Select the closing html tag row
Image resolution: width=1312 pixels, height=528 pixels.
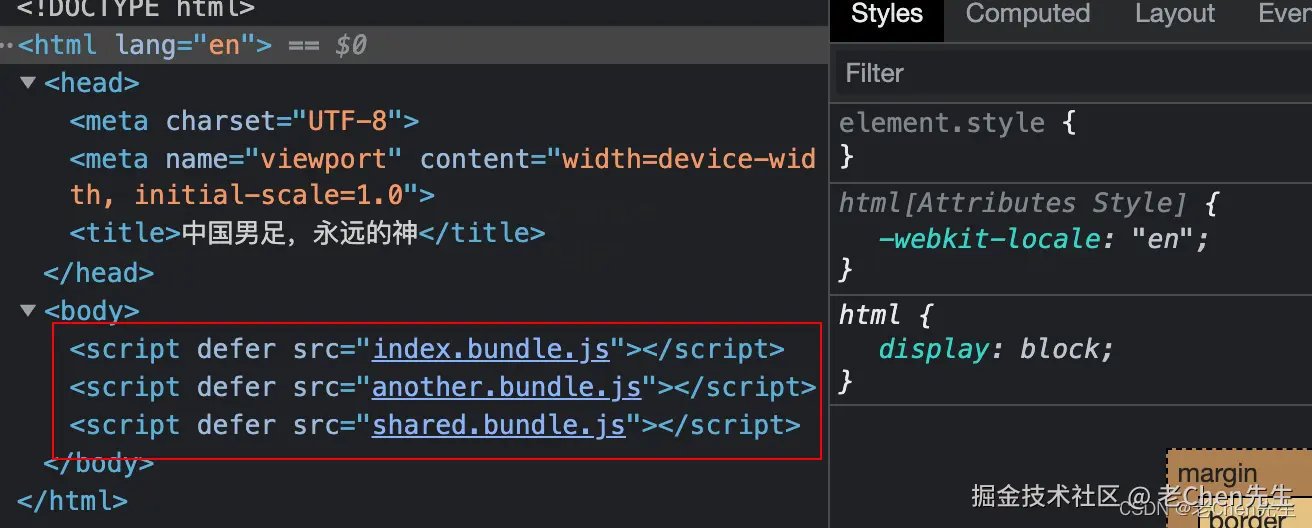pos(72,500)
